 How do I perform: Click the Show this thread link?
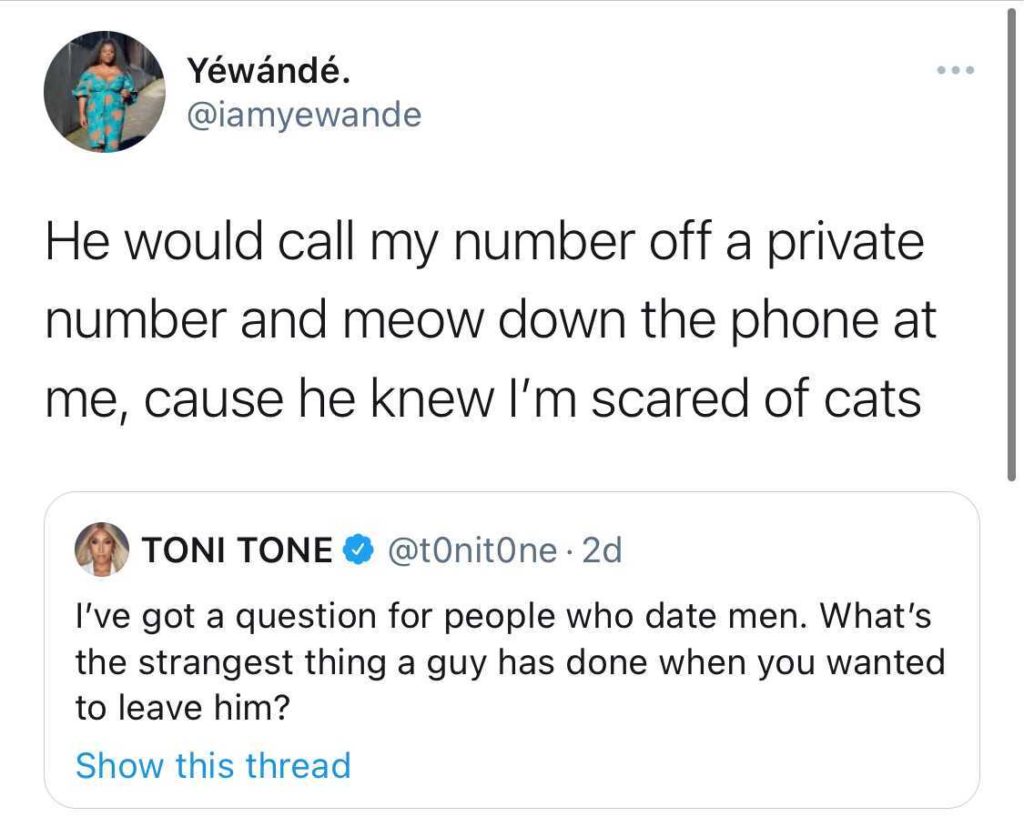click(213, 766)
